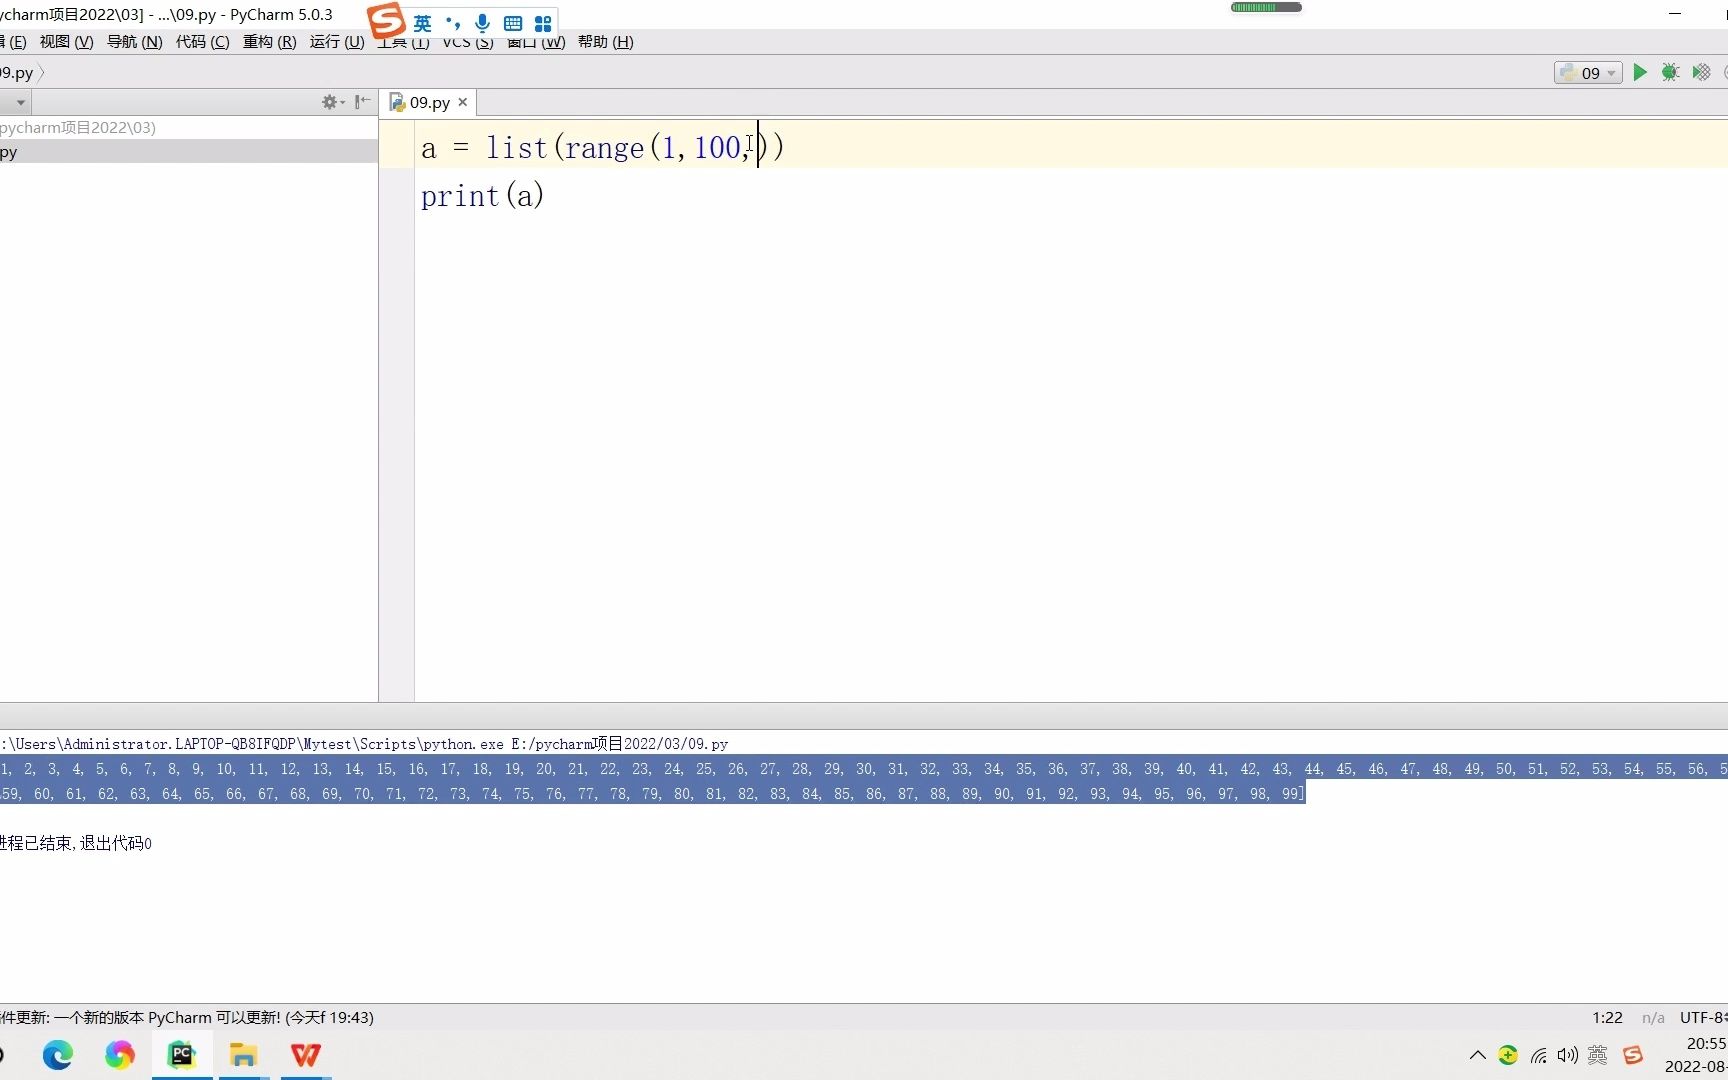Select the highlighted list output in console
Viewport: 1728px width, 1080px height.
pos(650,781)
